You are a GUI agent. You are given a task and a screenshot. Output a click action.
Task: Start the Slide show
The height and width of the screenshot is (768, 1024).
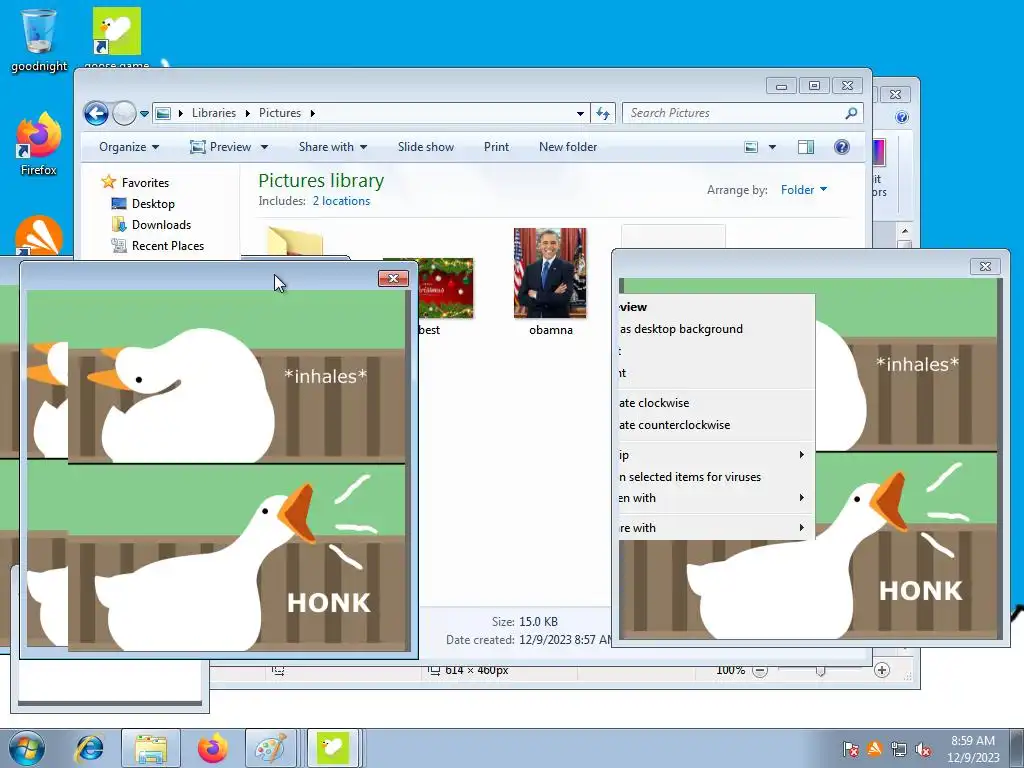point(426,147)
